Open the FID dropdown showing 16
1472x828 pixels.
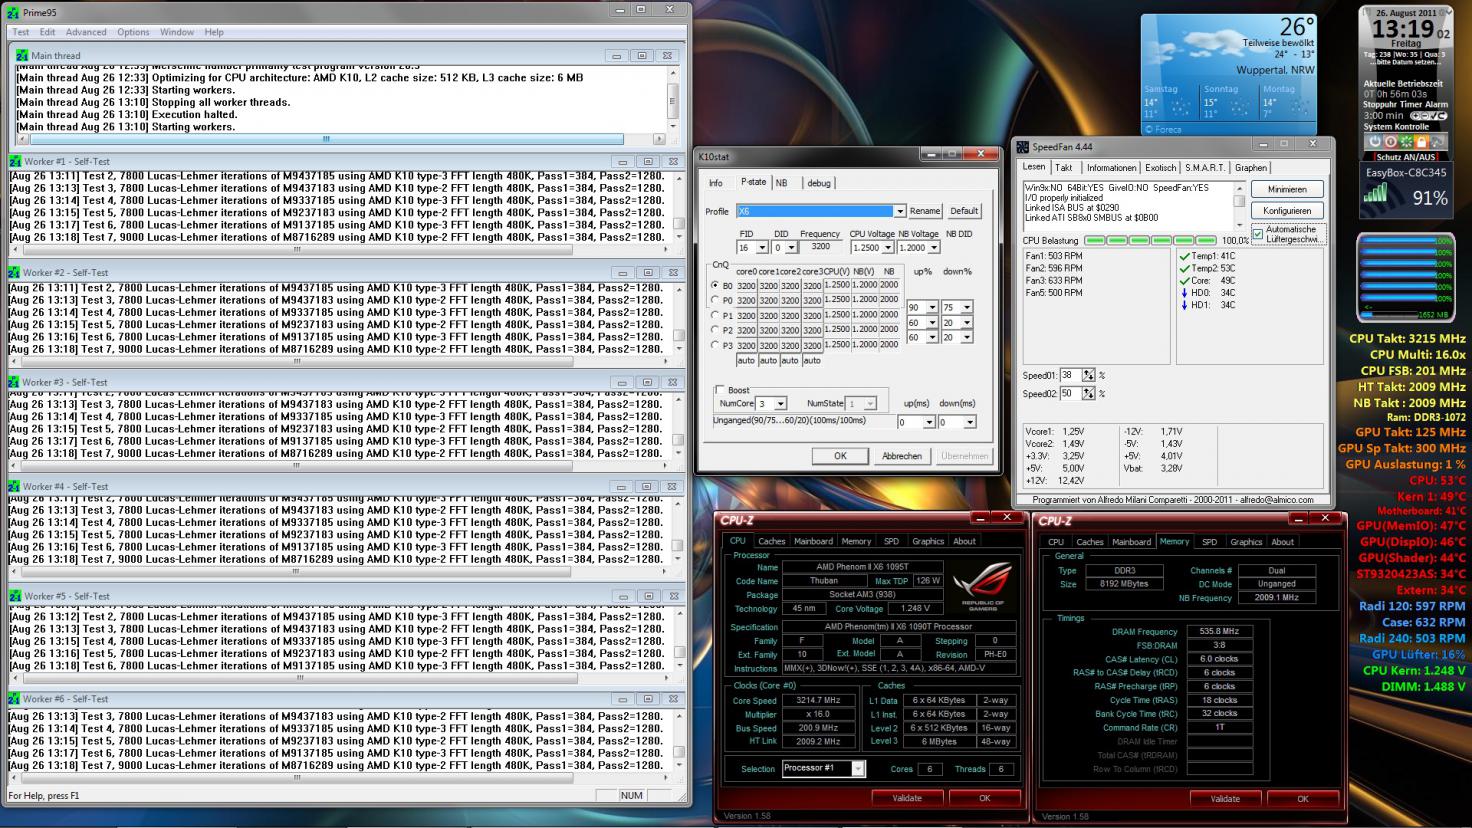763,247
